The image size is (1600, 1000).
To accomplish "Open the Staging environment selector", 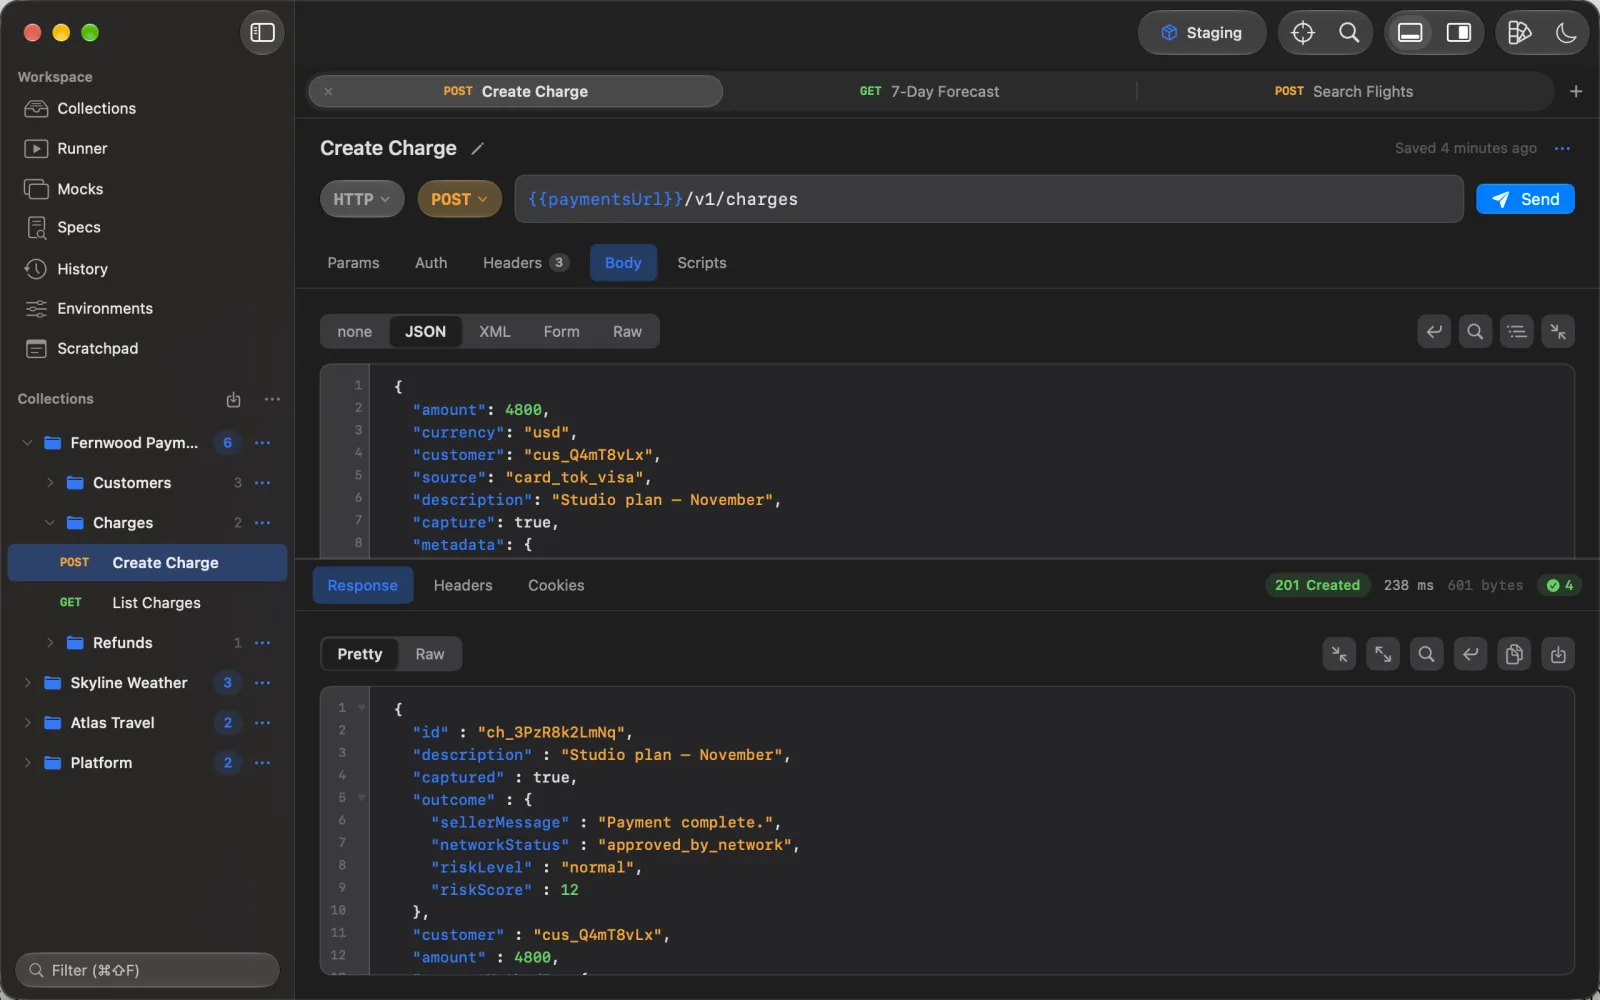I will 1202,33.
